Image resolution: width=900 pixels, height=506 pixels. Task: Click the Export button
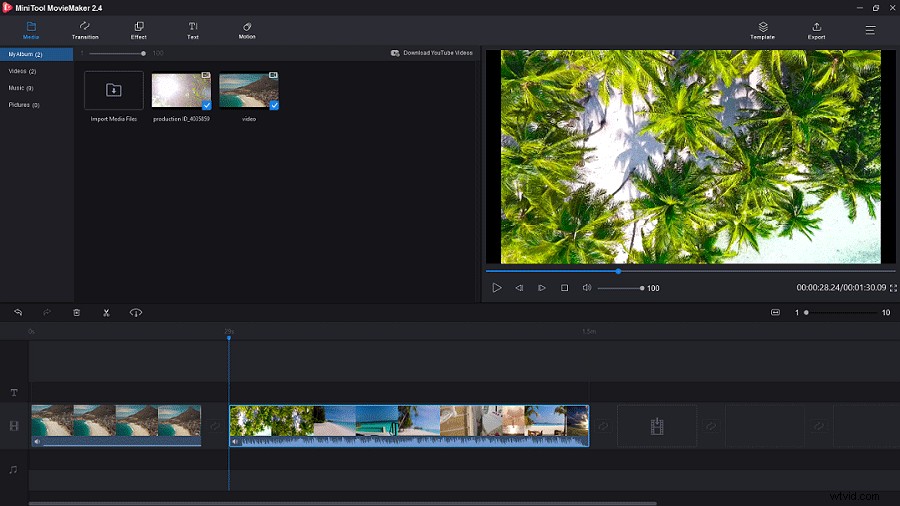(x=816, y=30)
